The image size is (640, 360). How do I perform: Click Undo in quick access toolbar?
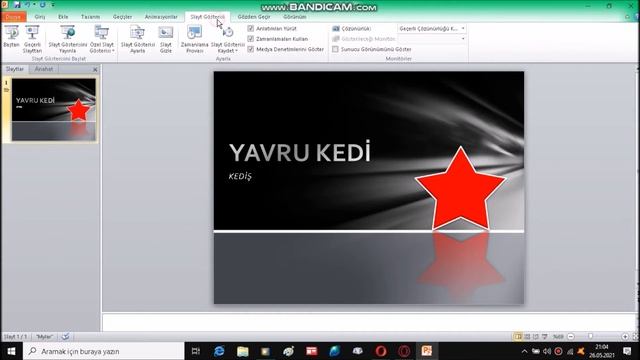28,5
